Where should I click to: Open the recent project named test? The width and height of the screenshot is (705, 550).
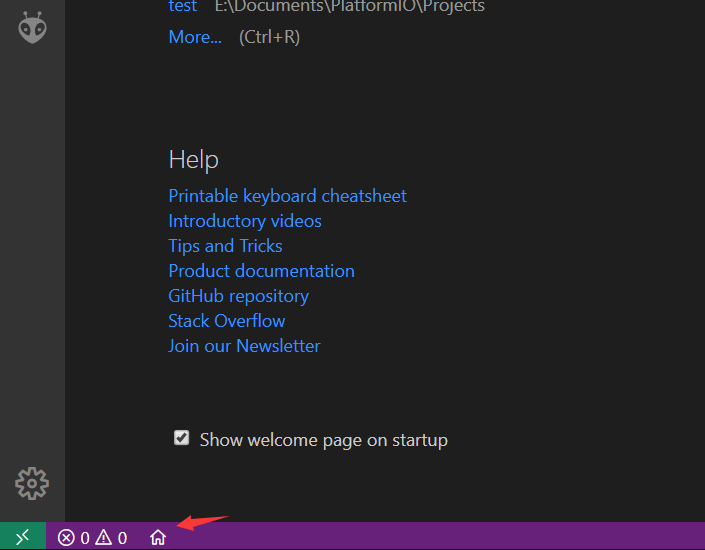[x=182, y=7]
